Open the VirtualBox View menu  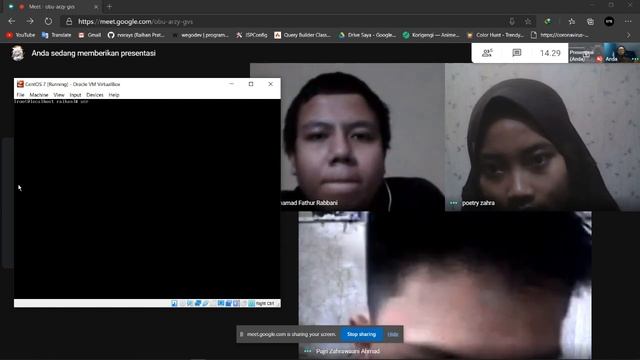(x=59, y=95)
